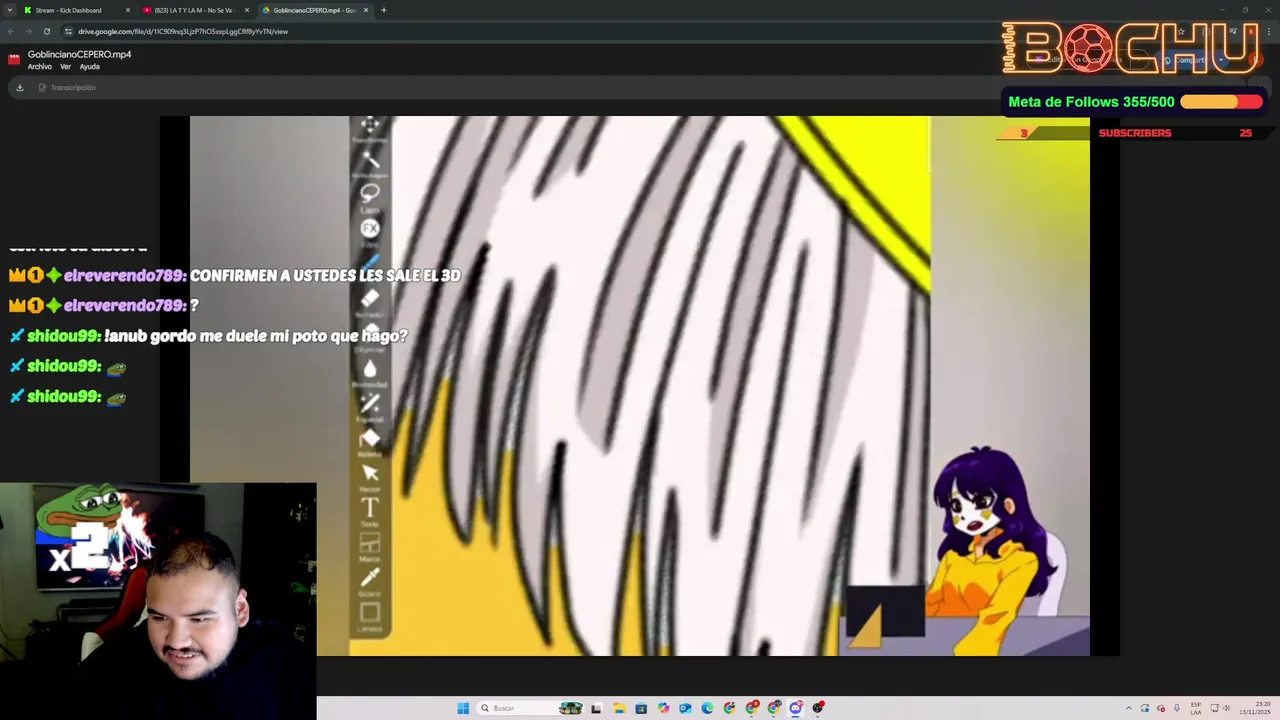The image size is (1280, 720).
Task: Click the Buscar taskbar search box
Action: point(530,708)
